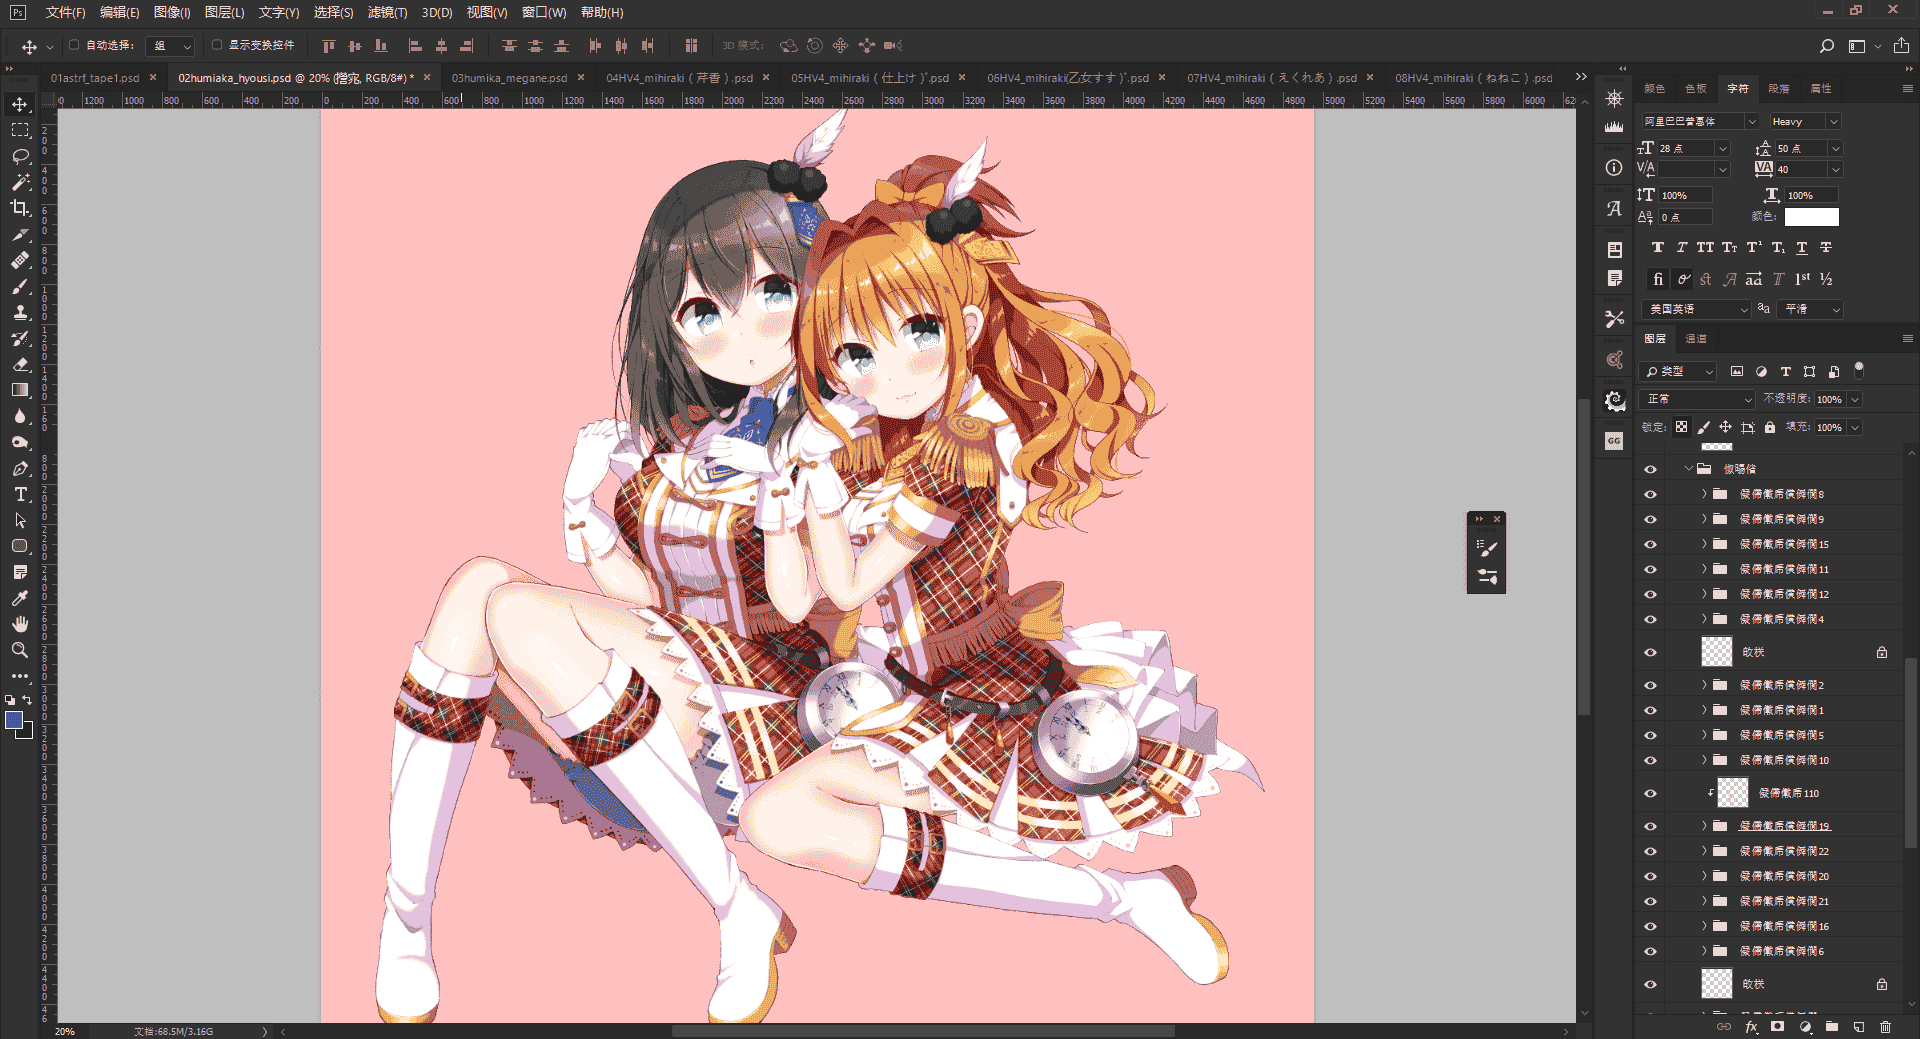
Task: Select the Crop tool
Action: [x=20, y=208]
